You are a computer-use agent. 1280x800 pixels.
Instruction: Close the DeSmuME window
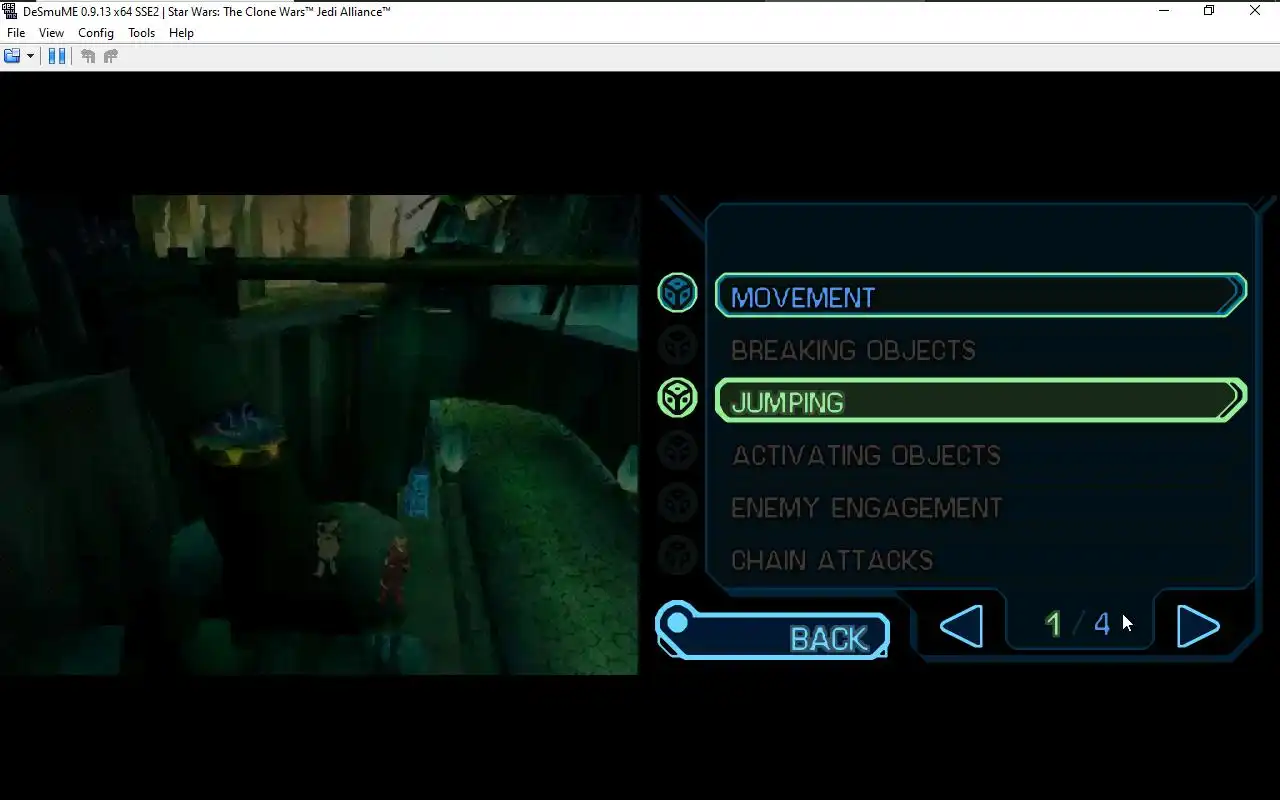(1255, 11)
